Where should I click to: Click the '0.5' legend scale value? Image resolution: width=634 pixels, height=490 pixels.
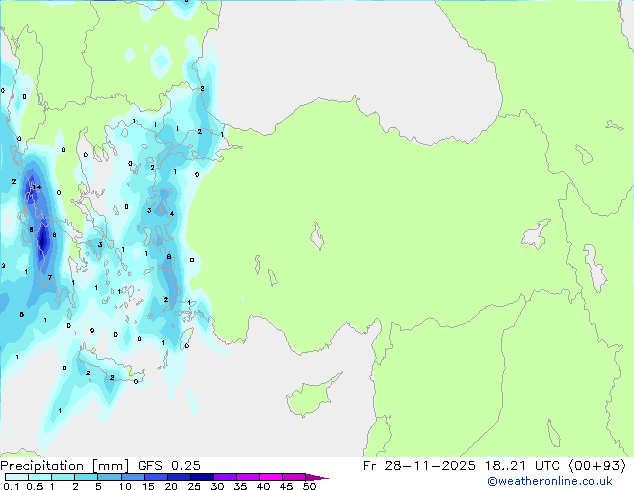(35, 486)
